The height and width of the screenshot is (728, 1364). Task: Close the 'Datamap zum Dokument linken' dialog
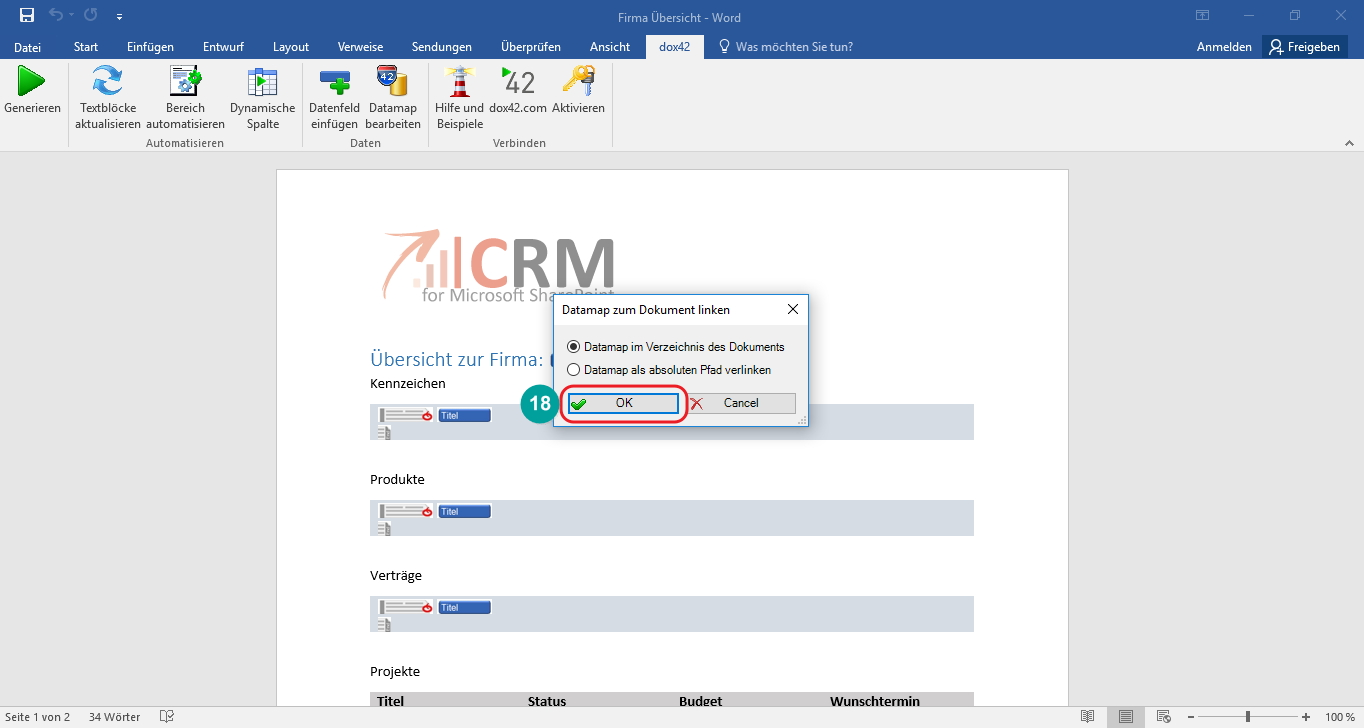click(793, 310)
